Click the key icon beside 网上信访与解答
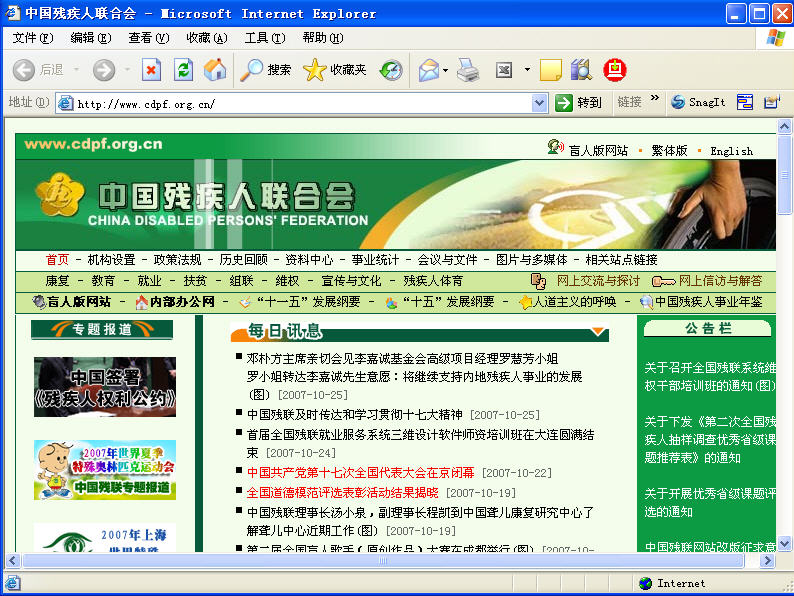Viewport: 794px width, 596px height. (663, 281)
